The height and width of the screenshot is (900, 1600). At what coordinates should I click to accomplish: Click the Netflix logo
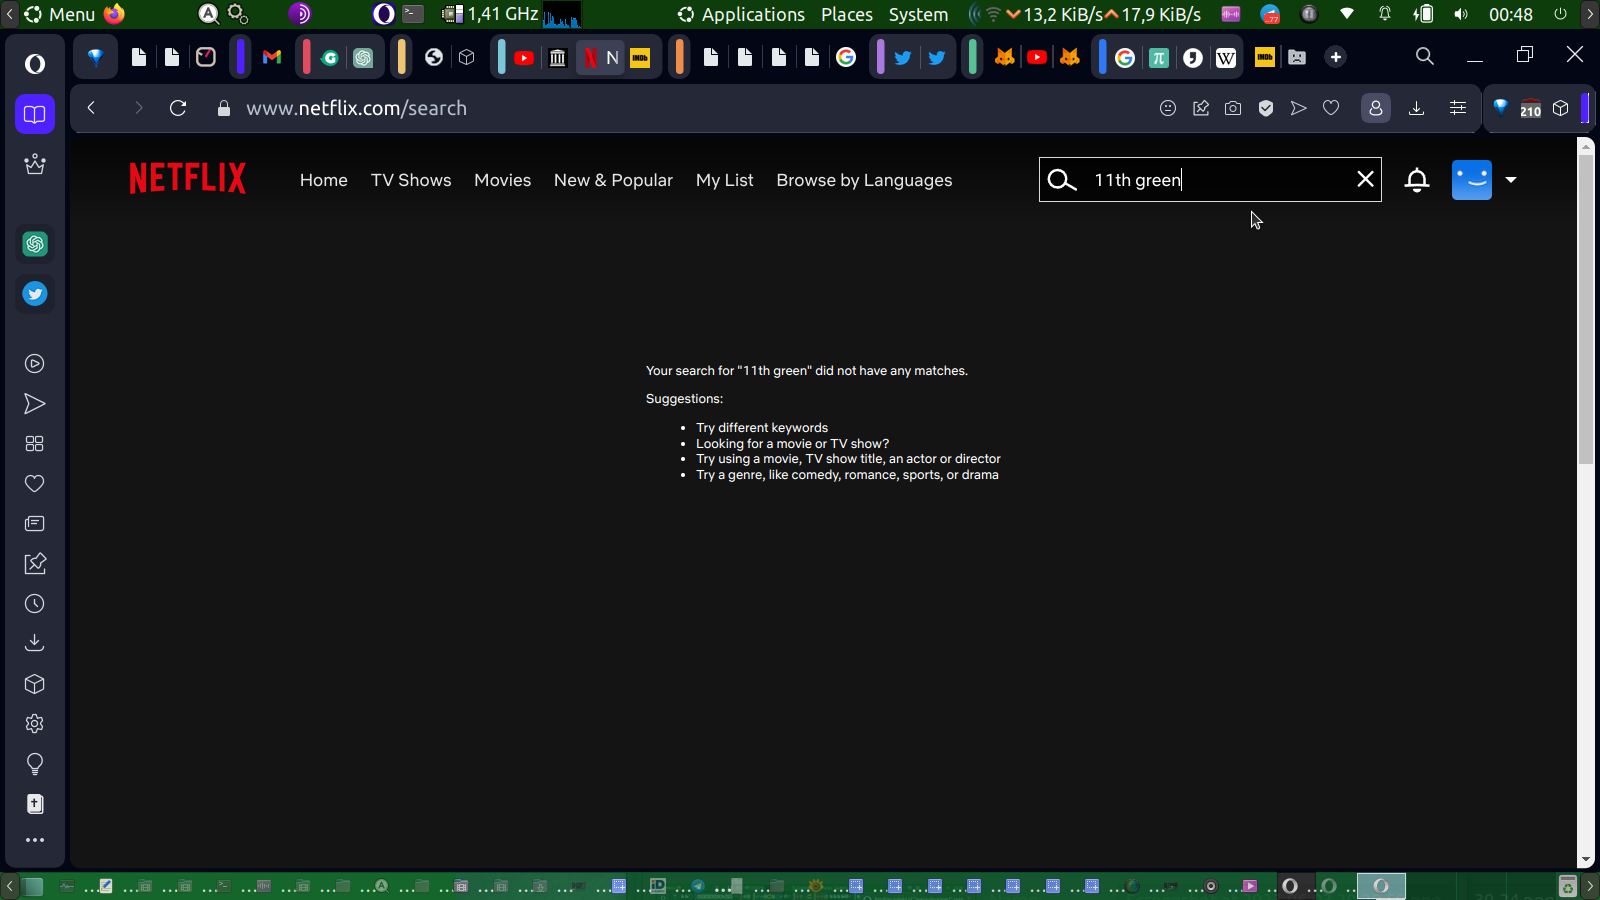(x=187, y=179)
